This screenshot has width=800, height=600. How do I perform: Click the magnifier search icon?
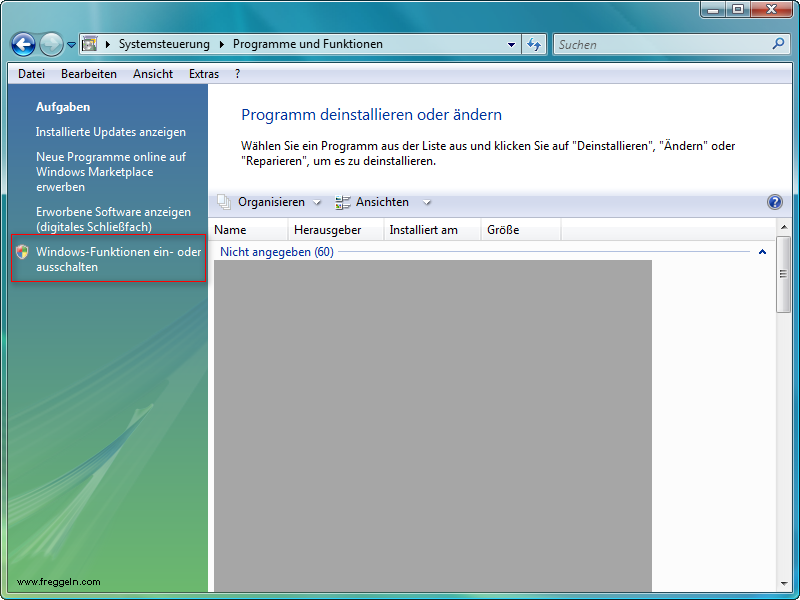778,44
